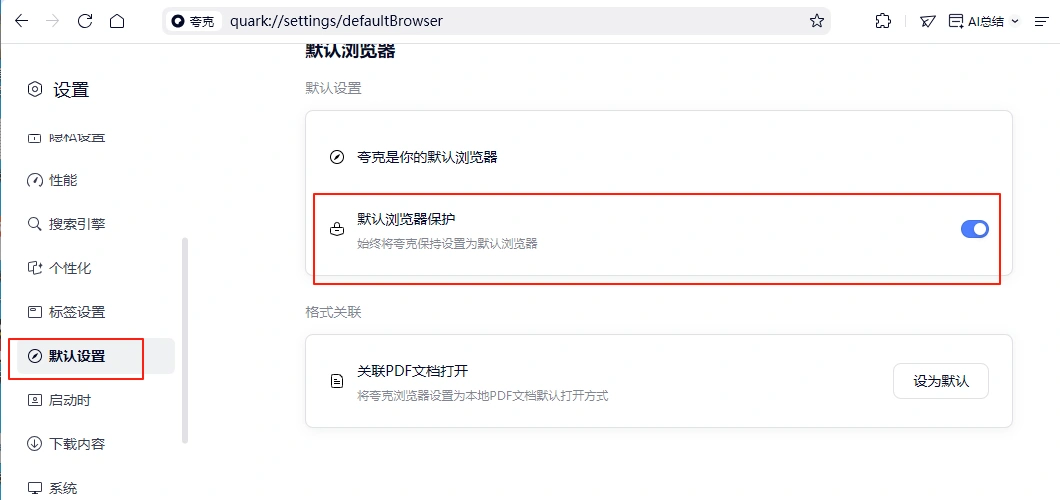Reload the current settings page

[x=85, y=21]
